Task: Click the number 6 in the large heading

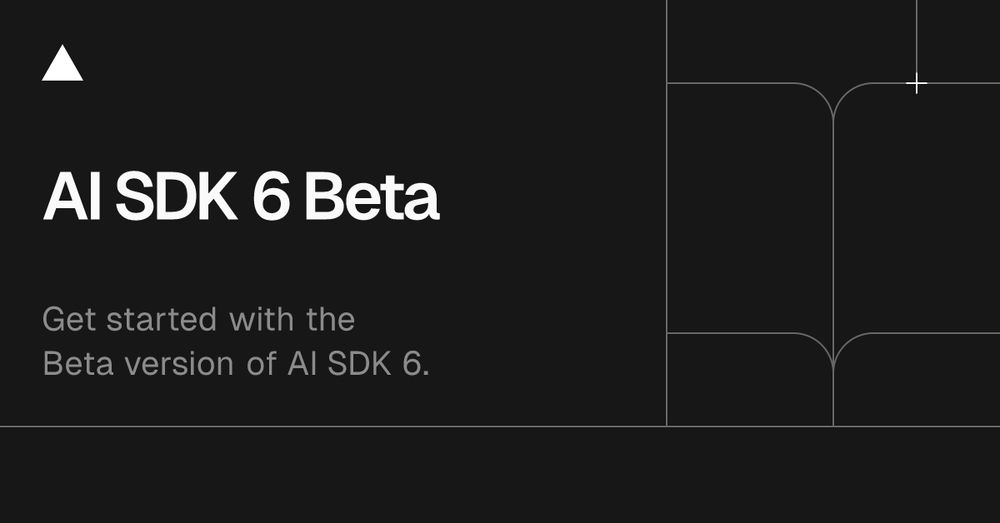Action: click(271, 196)
